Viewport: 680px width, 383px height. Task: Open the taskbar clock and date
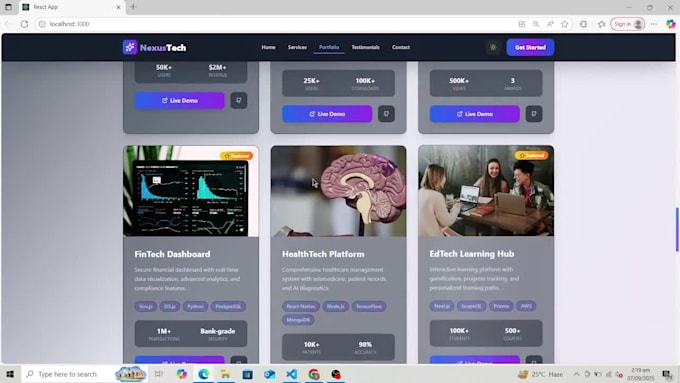641,374
